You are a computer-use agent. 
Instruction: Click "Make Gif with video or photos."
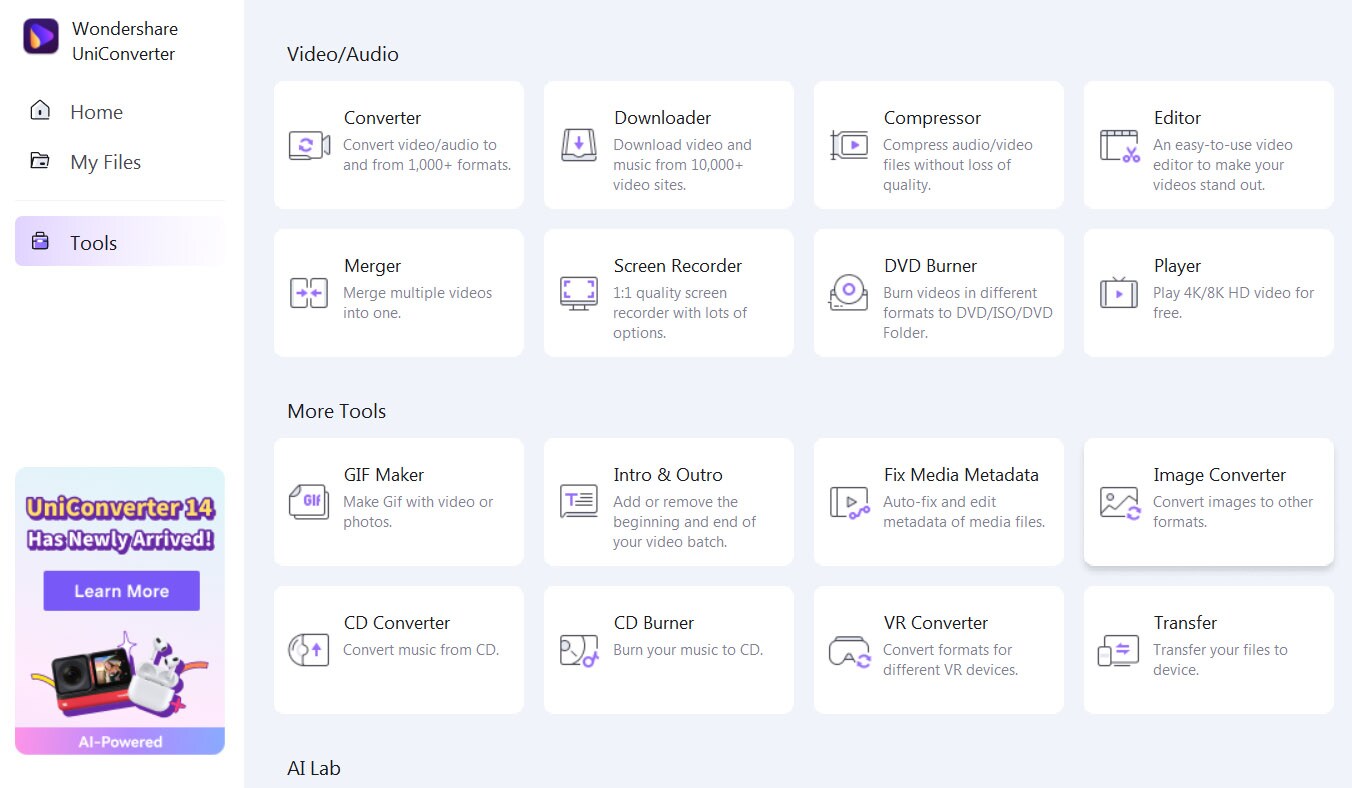tap(418, 512)
